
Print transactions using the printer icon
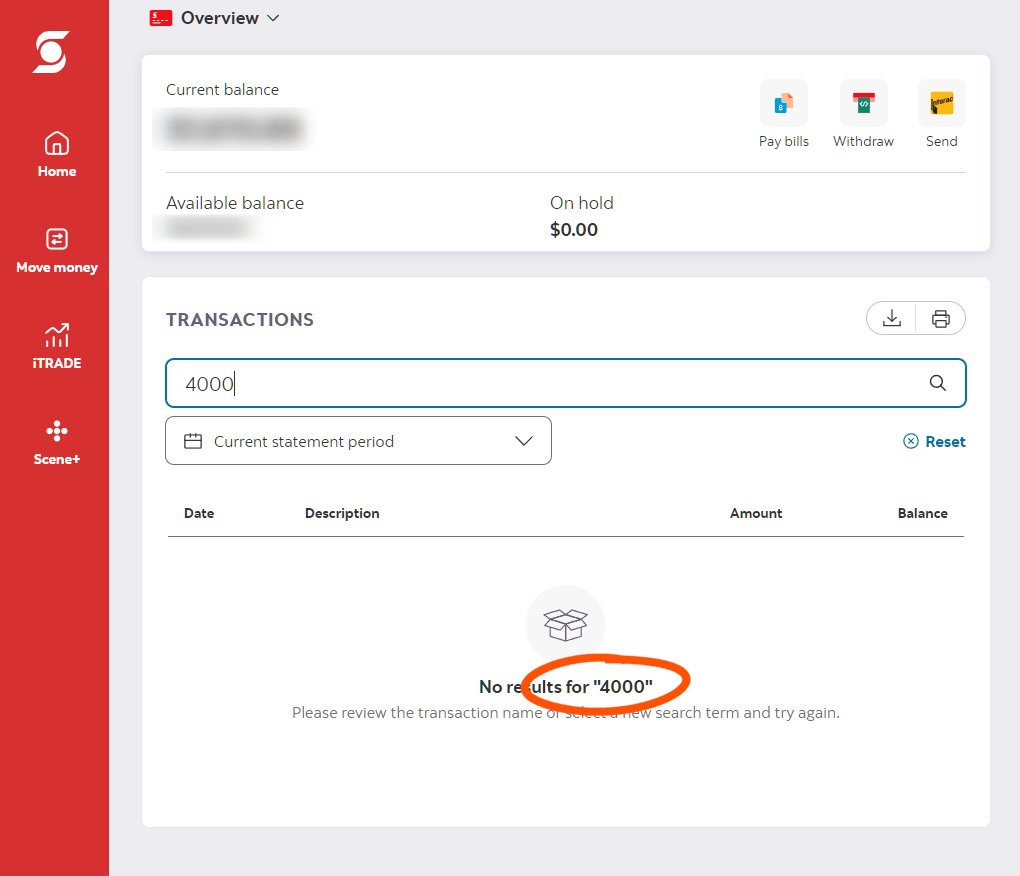[941, 318]
